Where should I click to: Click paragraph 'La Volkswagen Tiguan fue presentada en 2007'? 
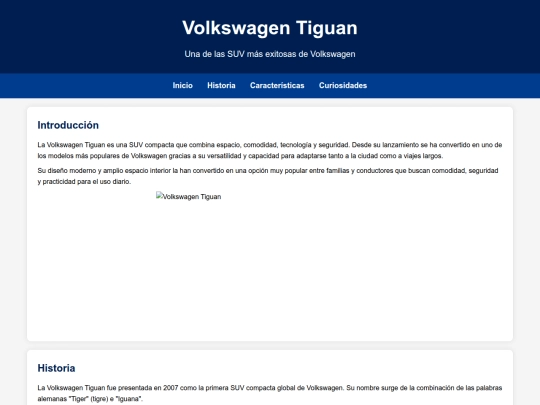point(270,393)
